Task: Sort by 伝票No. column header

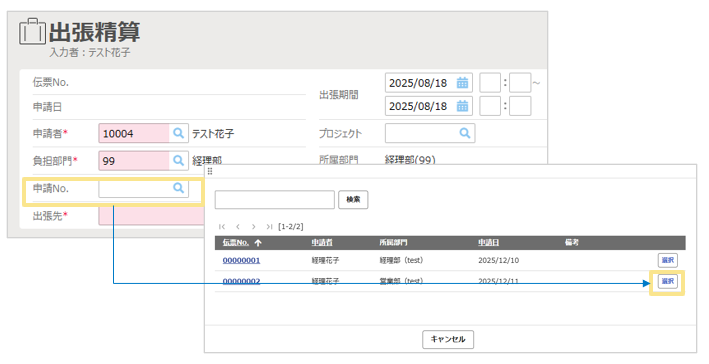Action: [x=236, y=243]
